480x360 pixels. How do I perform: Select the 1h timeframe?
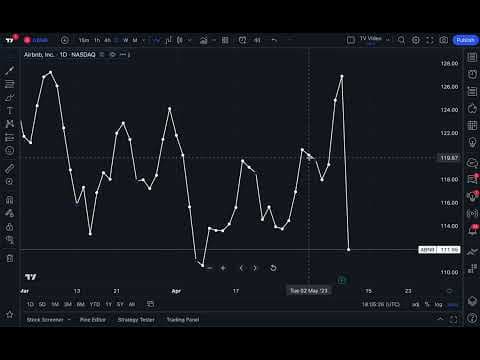click(97, 40)
